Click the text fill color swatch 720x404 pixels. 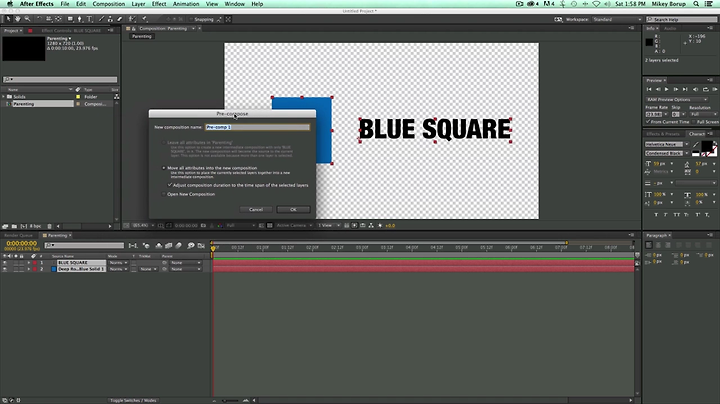706,146
